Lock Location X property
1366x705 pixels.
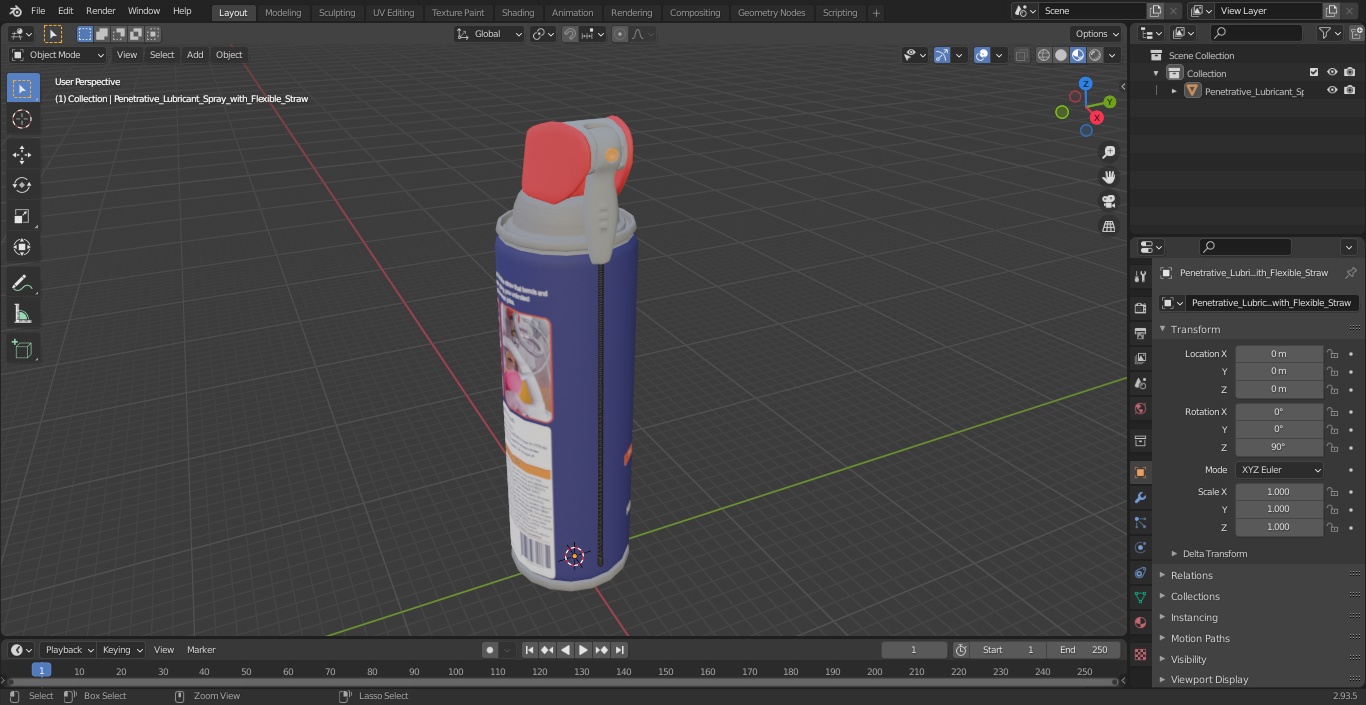[x=1332, y=354]
